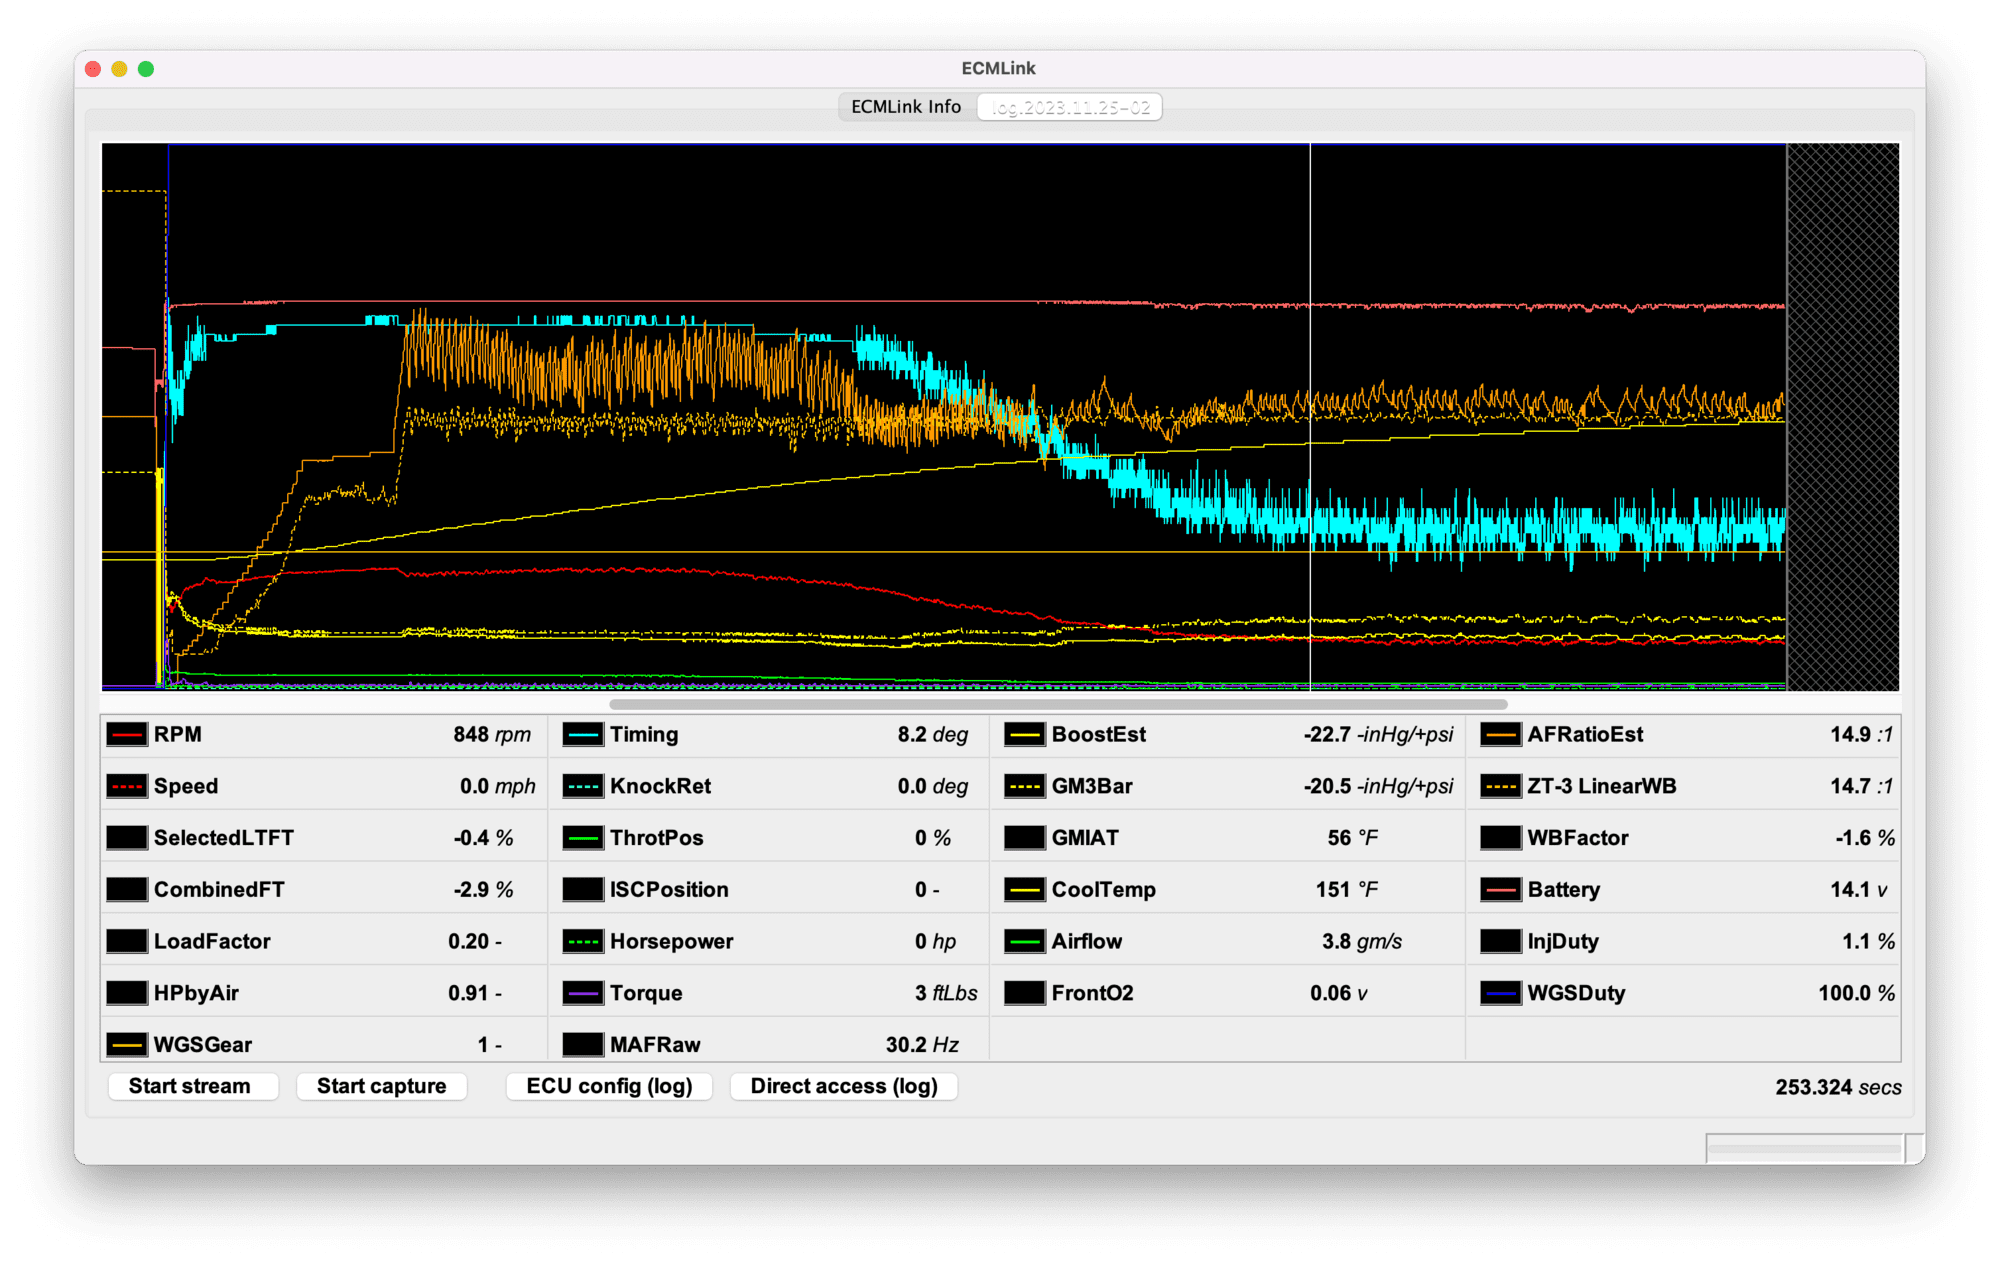Click the CoolTemp yellow swatch

coord(1025,890)
